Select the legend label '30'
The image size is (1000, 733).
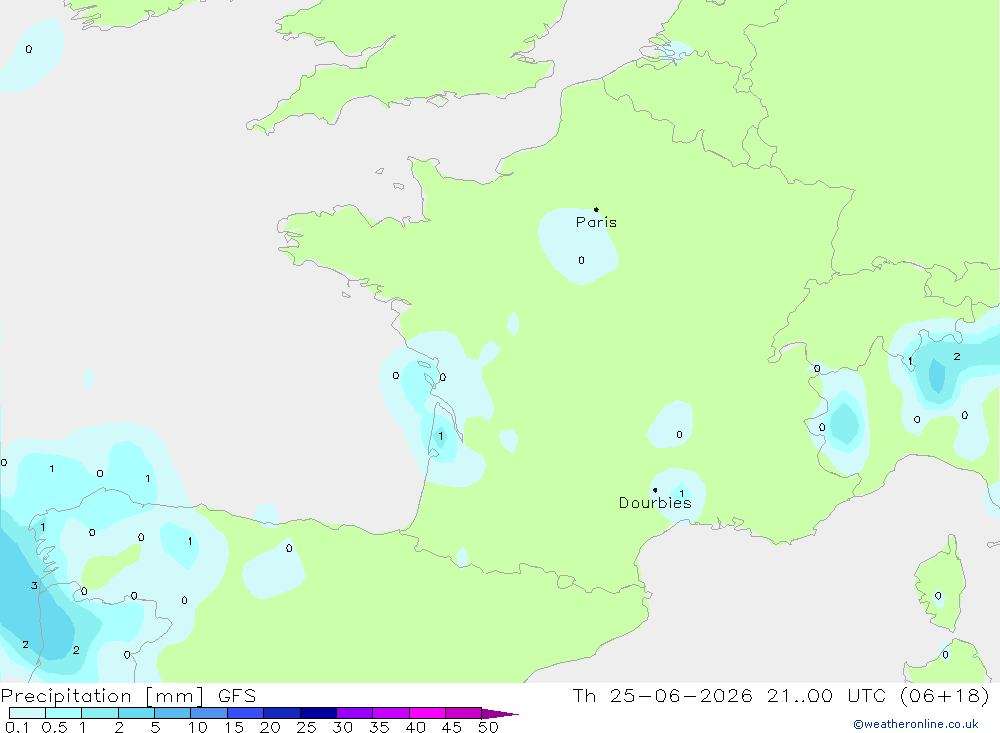[x=342, y=727]
